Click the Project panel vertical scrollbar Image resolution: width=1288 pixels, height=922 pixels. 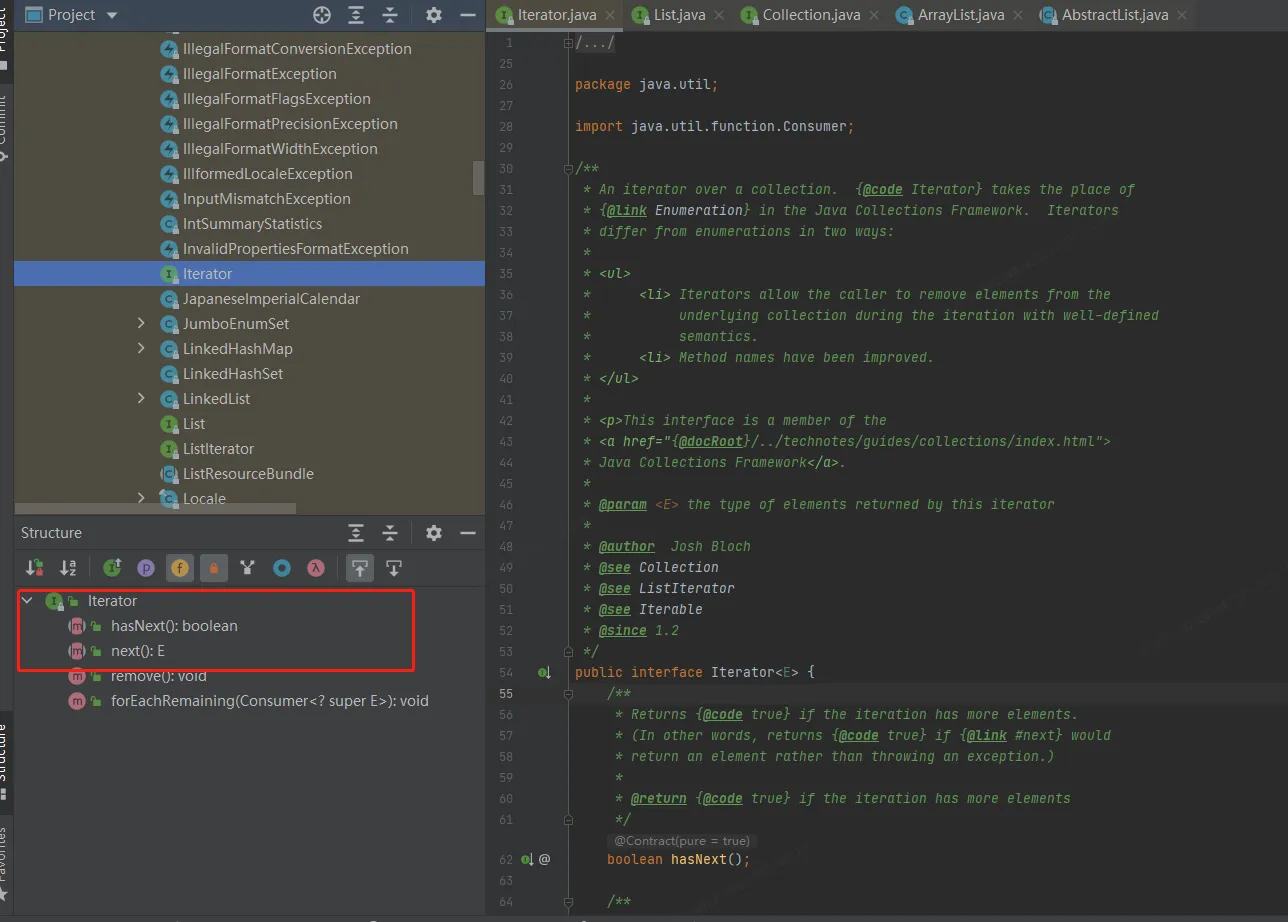pos(478,178)
